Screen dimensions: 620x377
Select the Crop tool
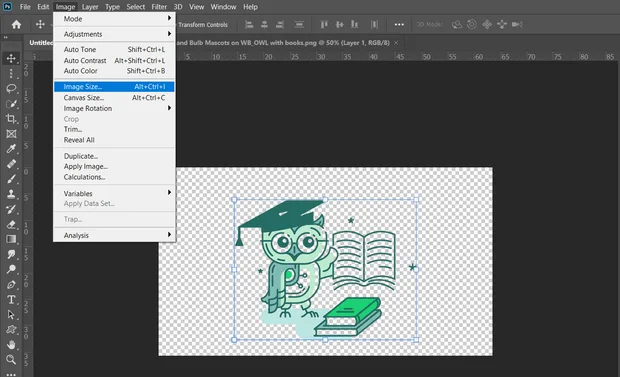11,119
